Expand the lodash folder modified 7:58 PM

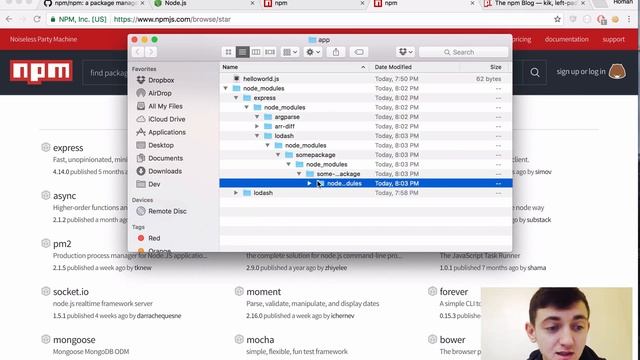point(236,193)
